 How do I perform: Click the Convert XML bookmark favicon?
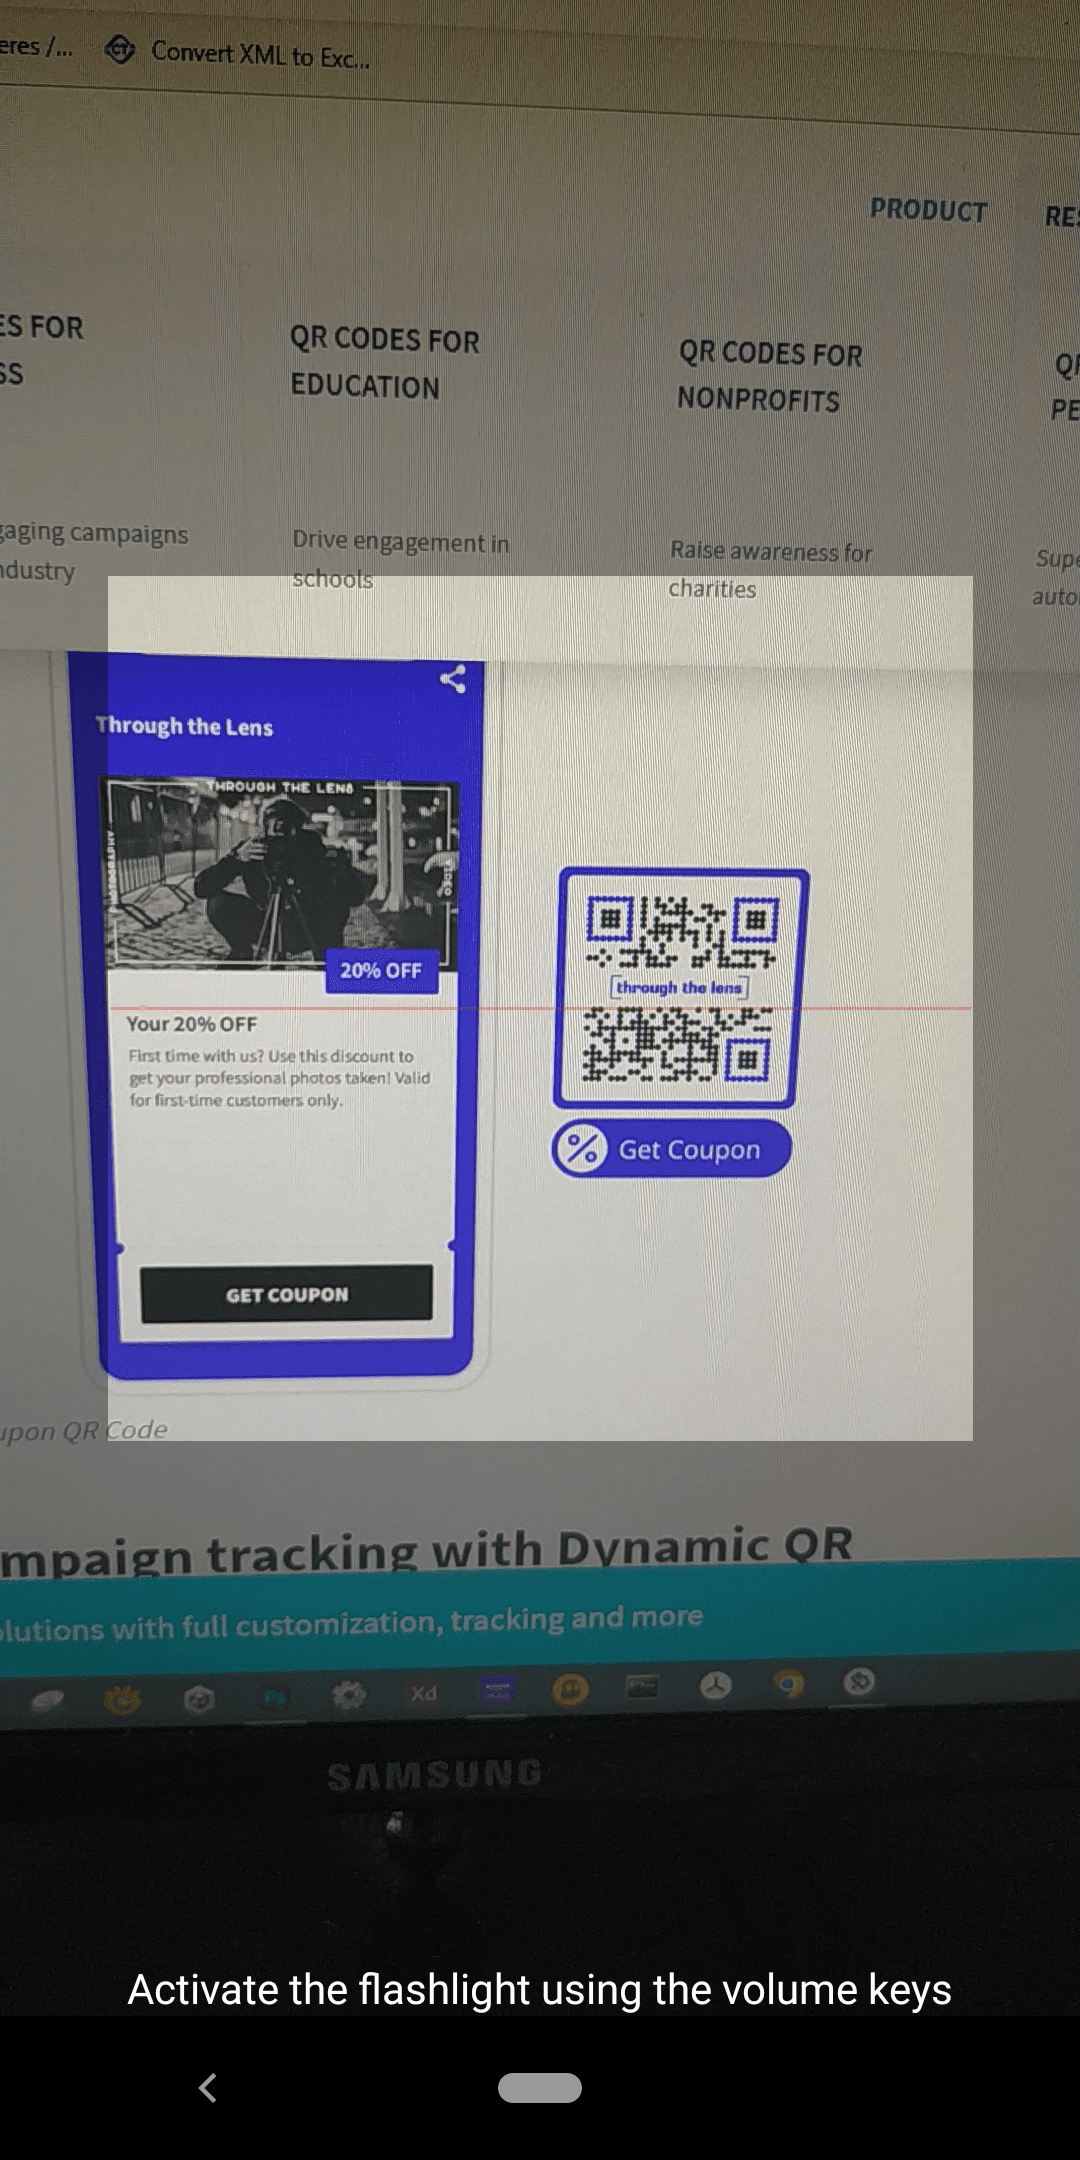pyautogui.click(x=120, y=49)
